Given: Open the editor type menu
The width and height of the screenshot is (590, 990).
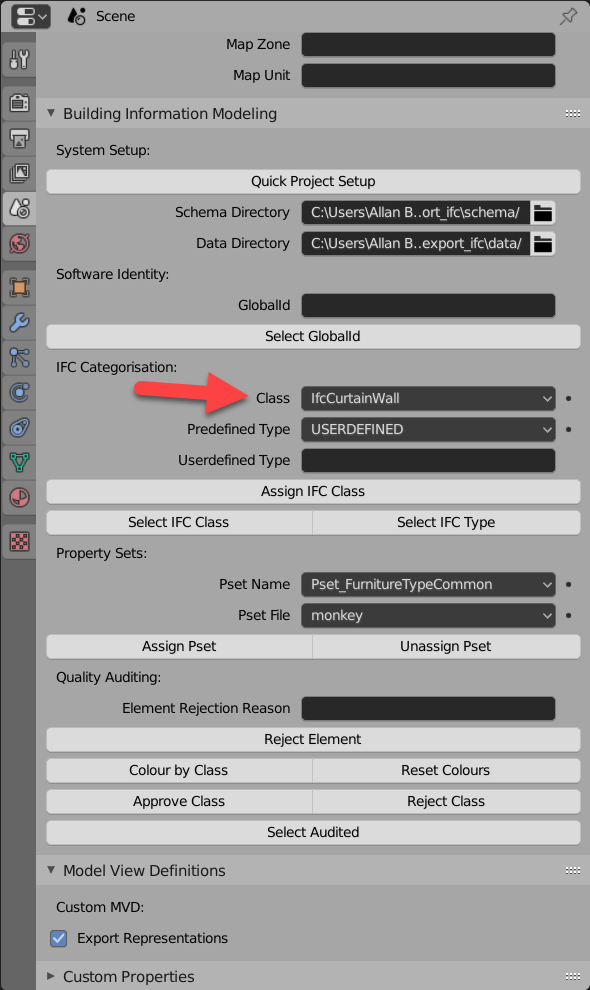Looking at the screenshot, I should coord(30,16).
